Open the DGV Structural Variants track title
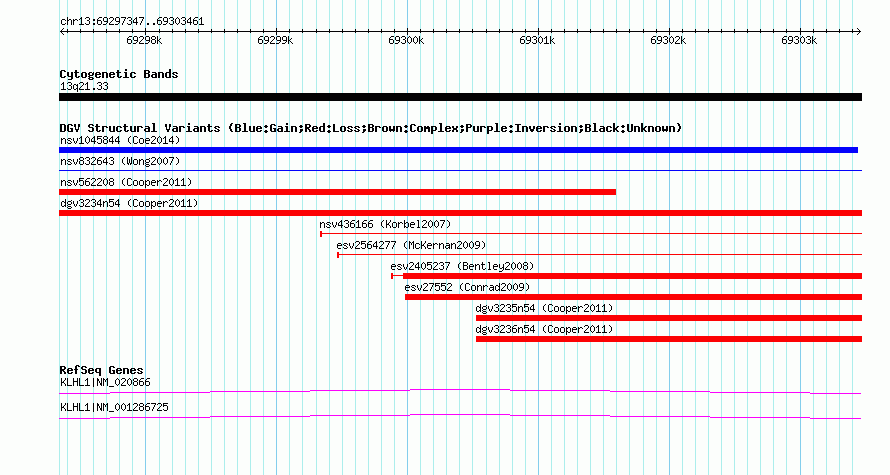The width and height of the screenshot is (890, 475). pyautogui.click(x=371, y=128)
